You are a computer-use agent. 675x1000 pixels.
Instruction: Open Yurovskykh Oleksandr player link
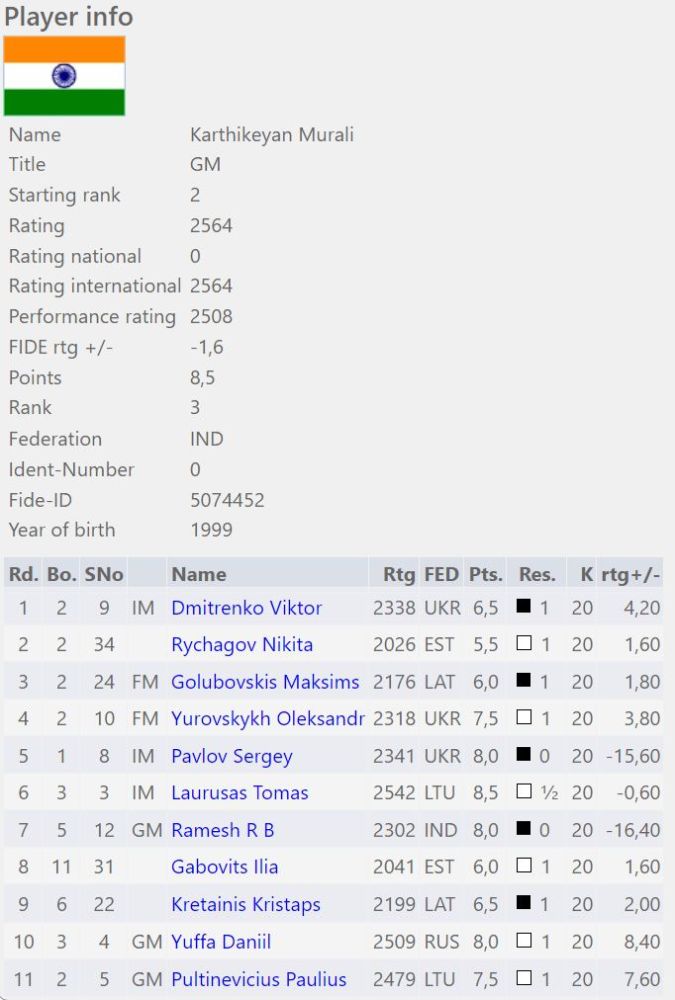tap(268, 719)
